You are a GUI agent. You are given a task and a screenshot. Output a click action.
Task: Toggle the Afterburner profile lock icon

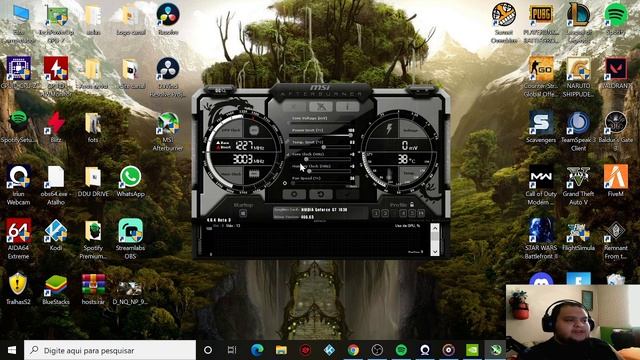point(412,204)
